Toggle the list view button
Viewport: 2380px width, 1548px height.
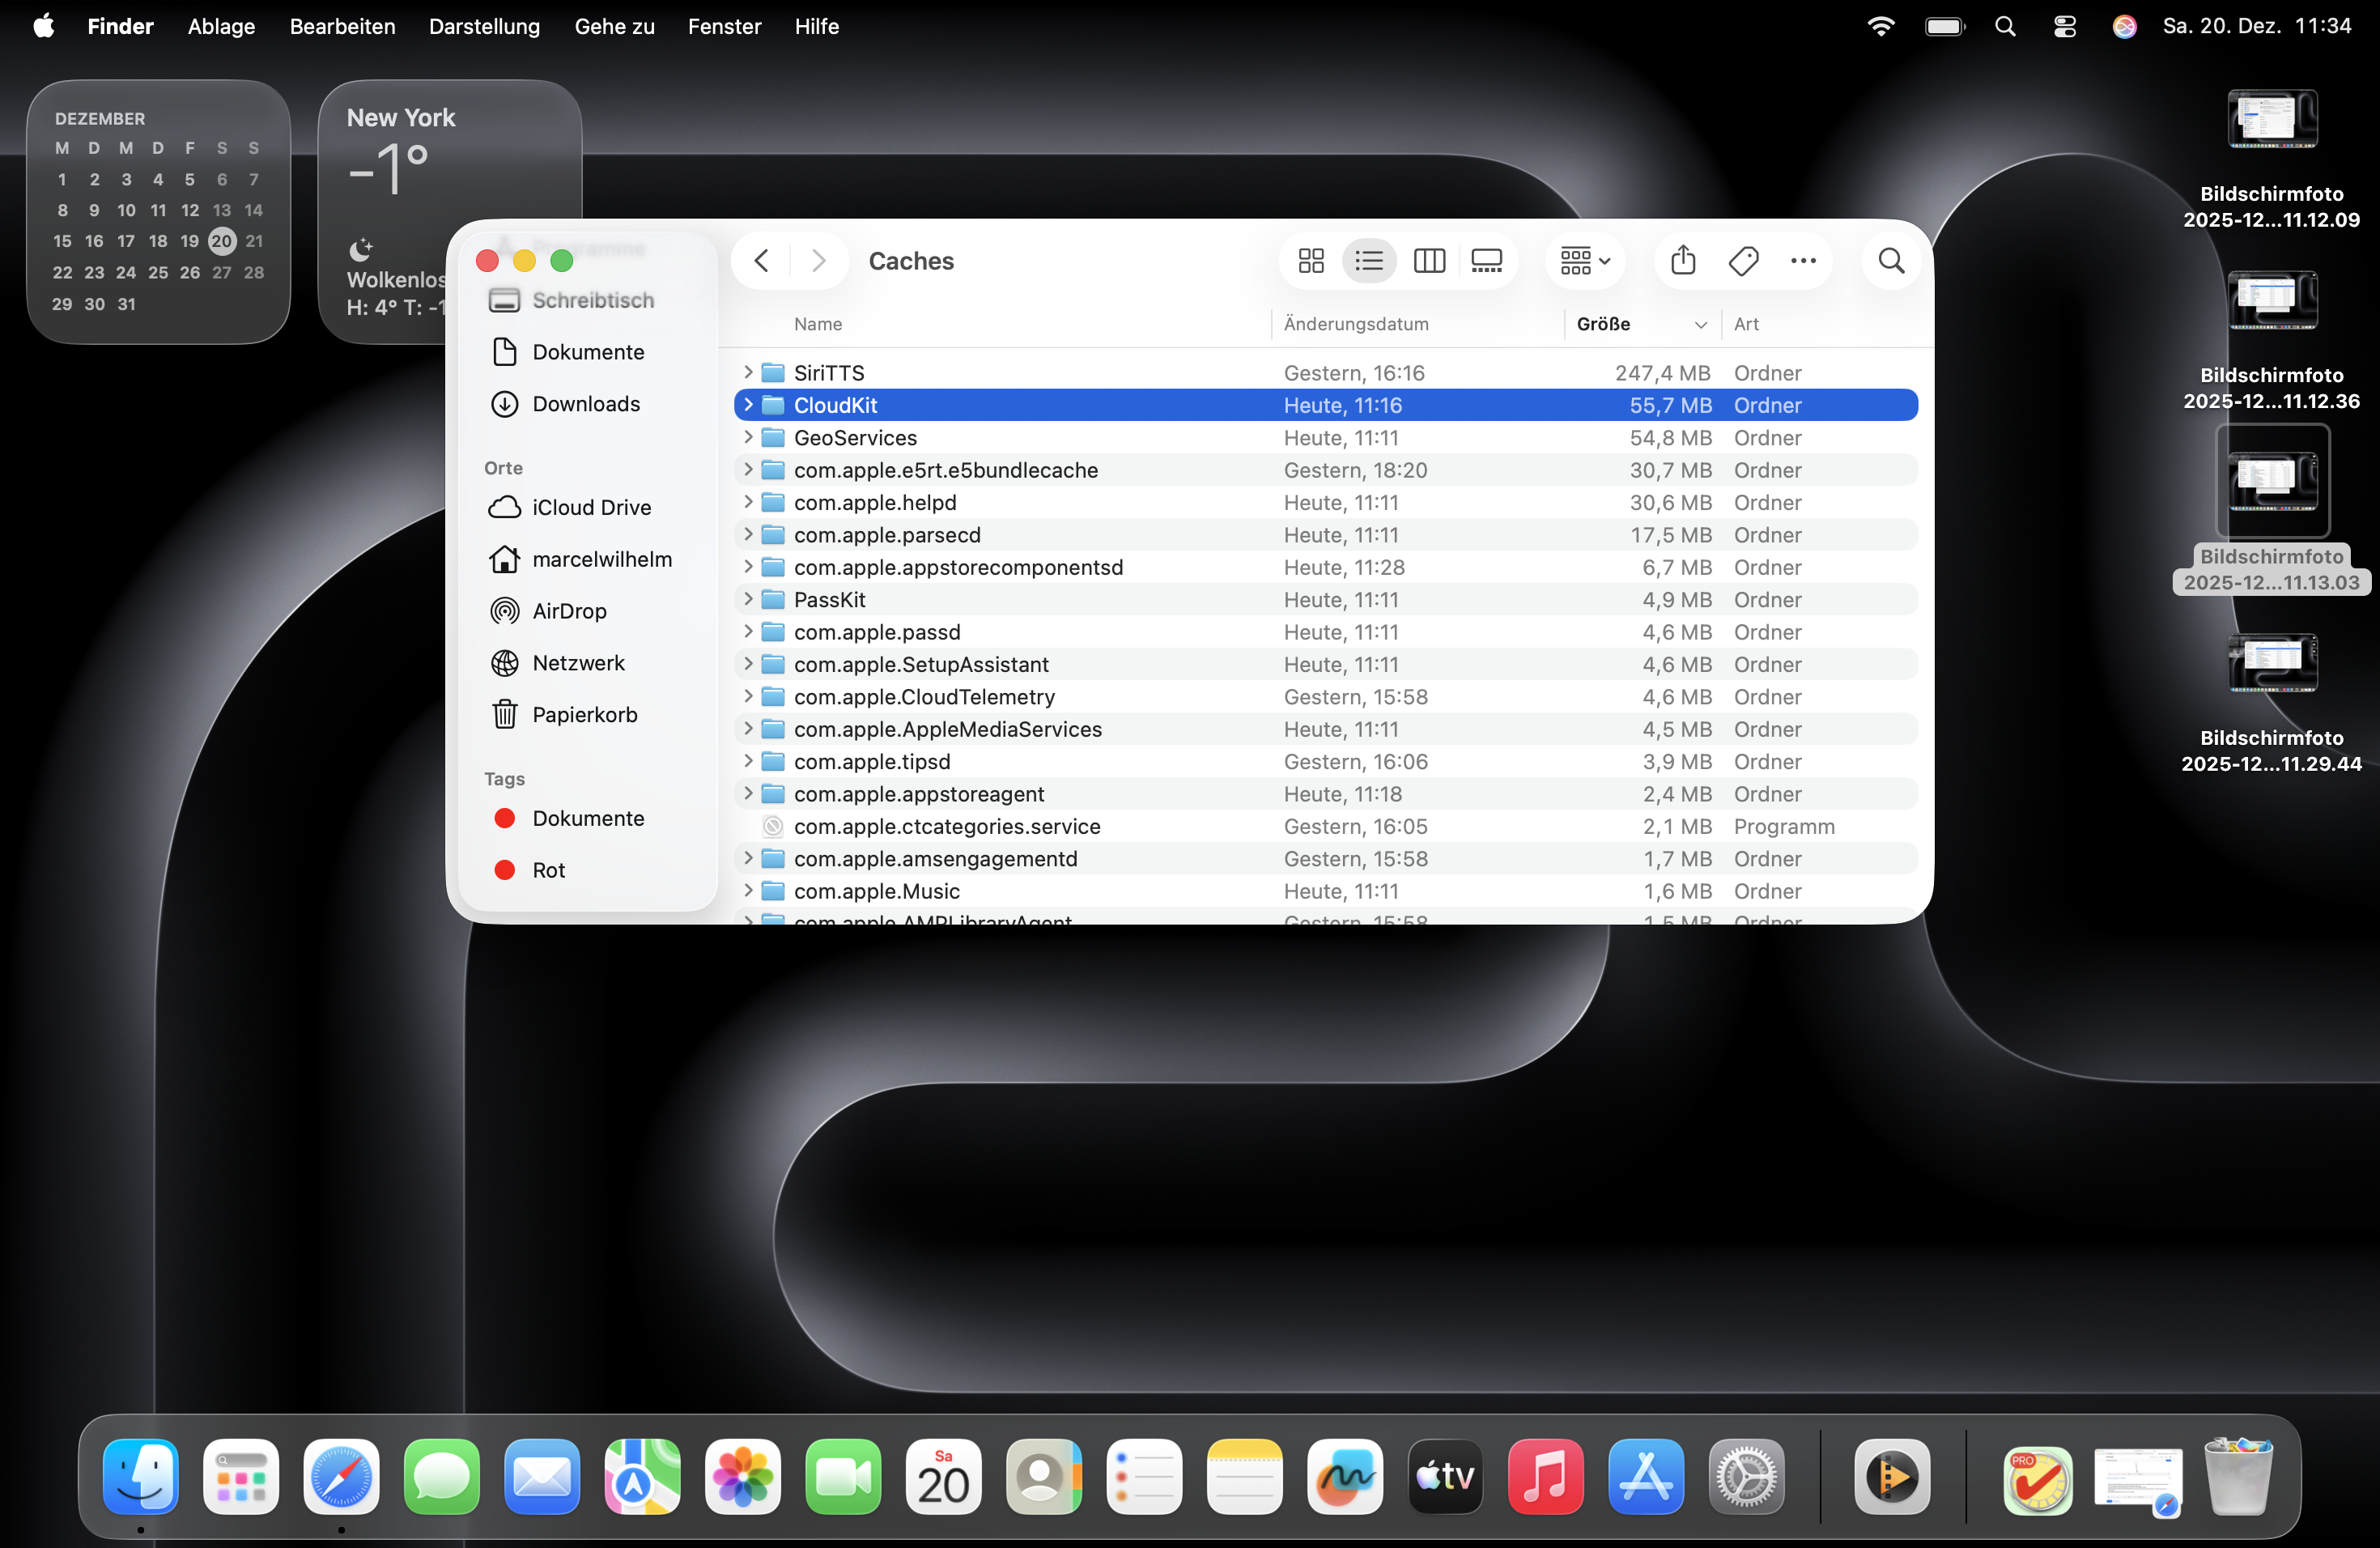click(x=1369, y=261)
